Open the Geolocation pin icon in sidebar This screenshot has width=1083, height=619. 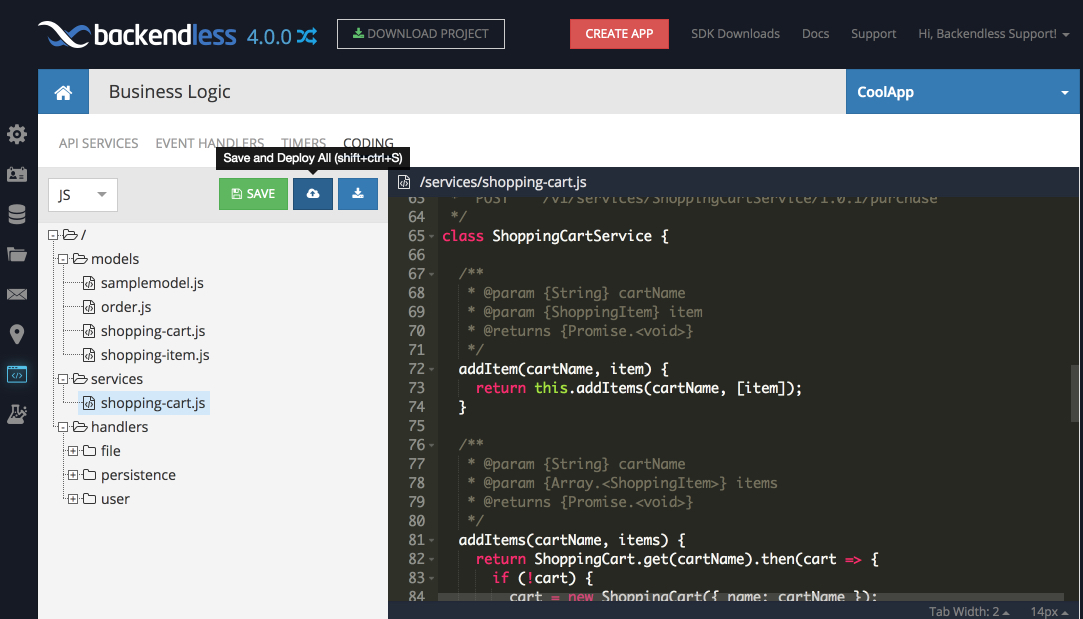tap(17, 334)
